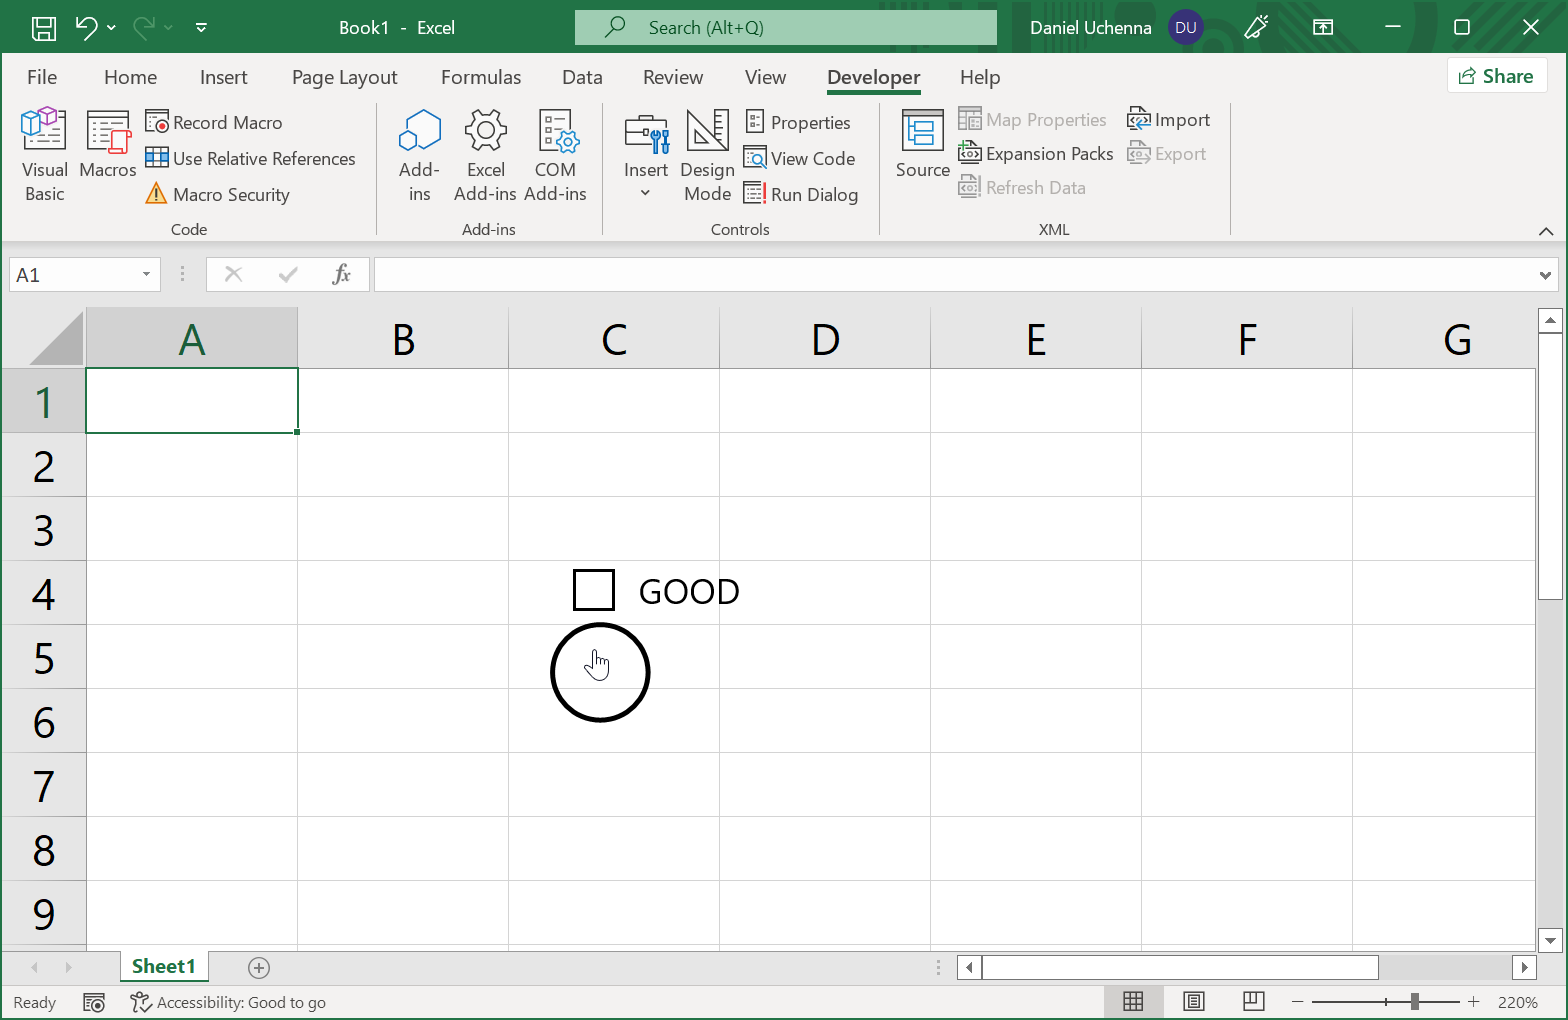This screenshot has height=1020, width=1568.
Task: Toggle Use Relative References
Action: pyautogui.click(x=250, y=158)
